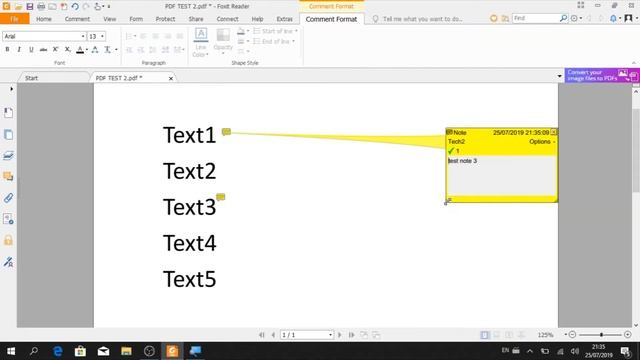The image size is (640, 360).
Task: Open the Comments panel icon
Action: 8,176
